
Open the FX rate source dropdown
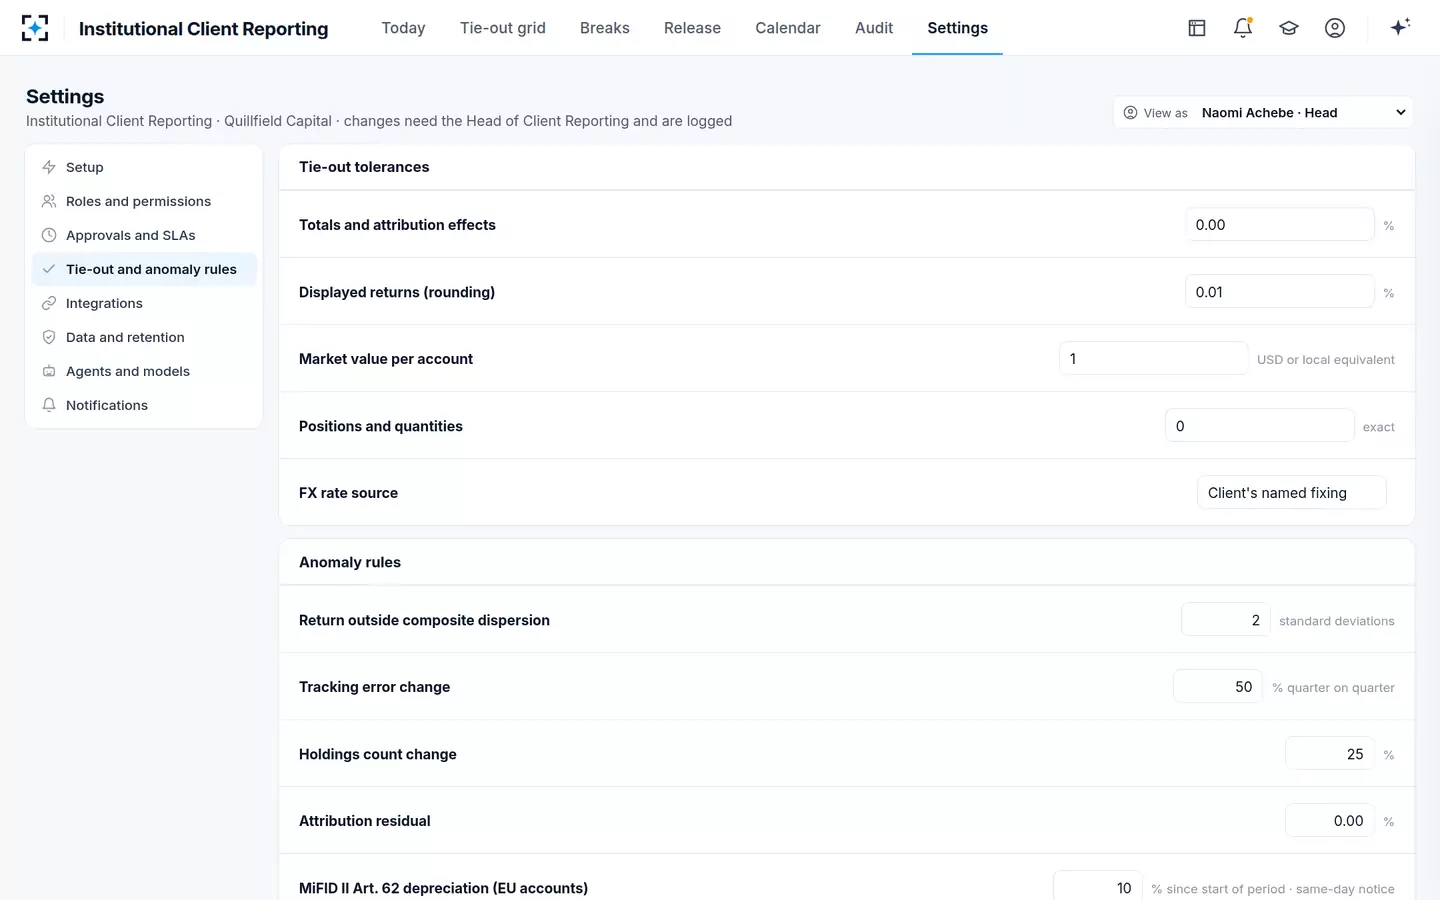(1291, 492)
